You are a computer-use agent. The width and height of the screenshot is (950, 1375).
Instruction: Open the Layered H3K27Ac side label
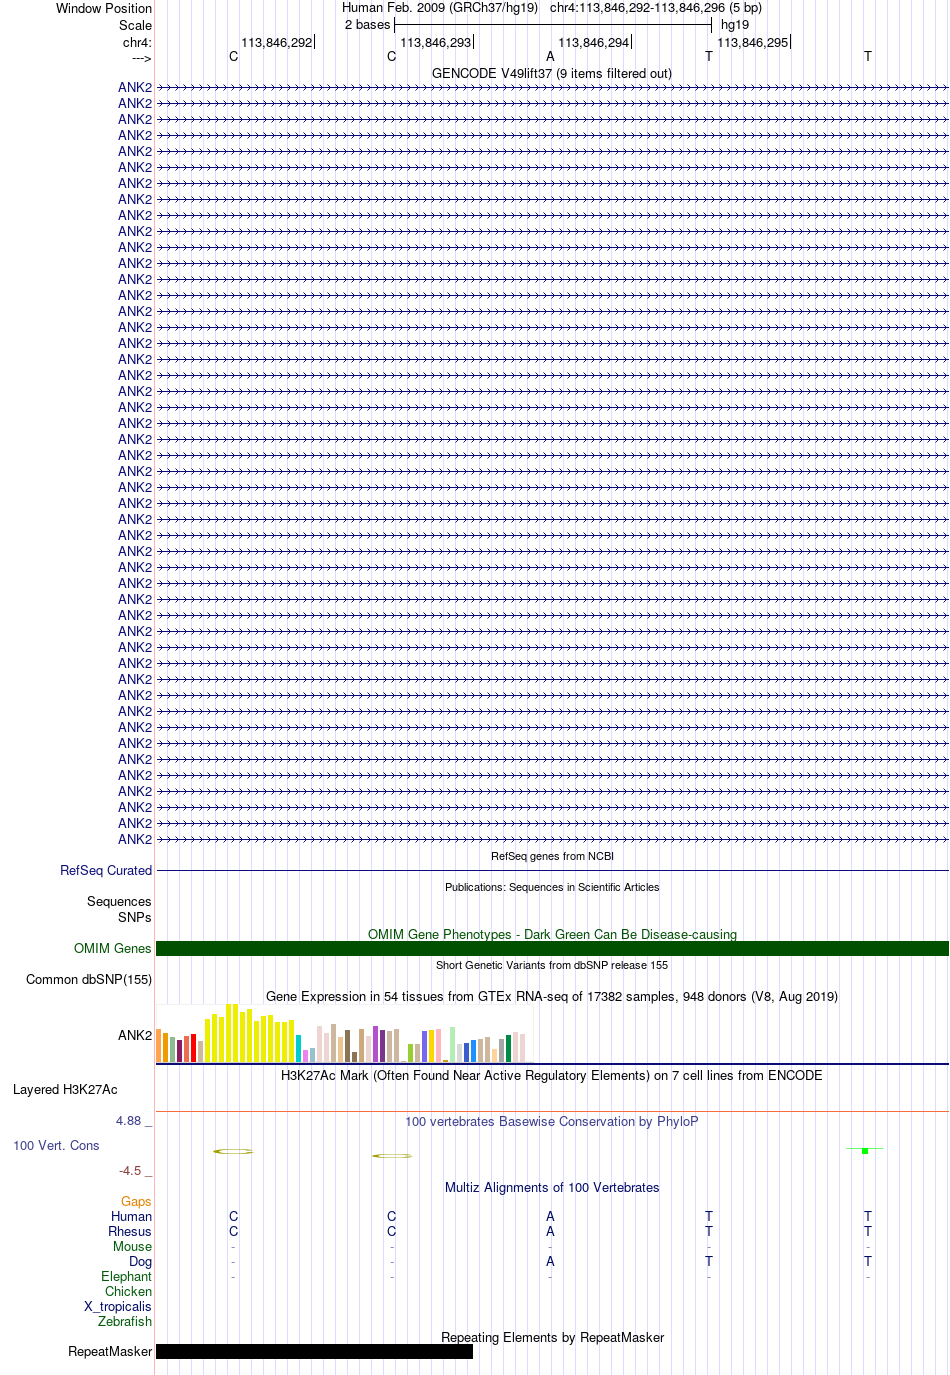pyautogui.click(x=65, y=1089)
